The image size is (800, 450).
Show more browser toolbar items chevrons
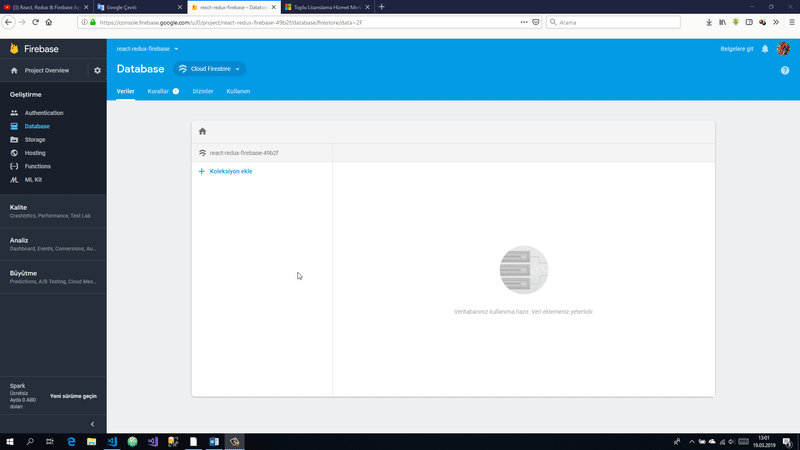pos(776,22)
